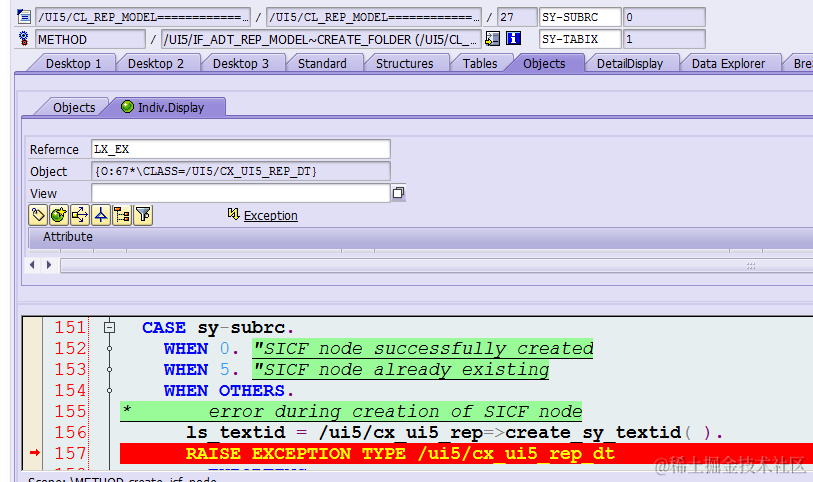Open the Tables tab
This screenshot has height=482, width=813.
tap(480, 64)
